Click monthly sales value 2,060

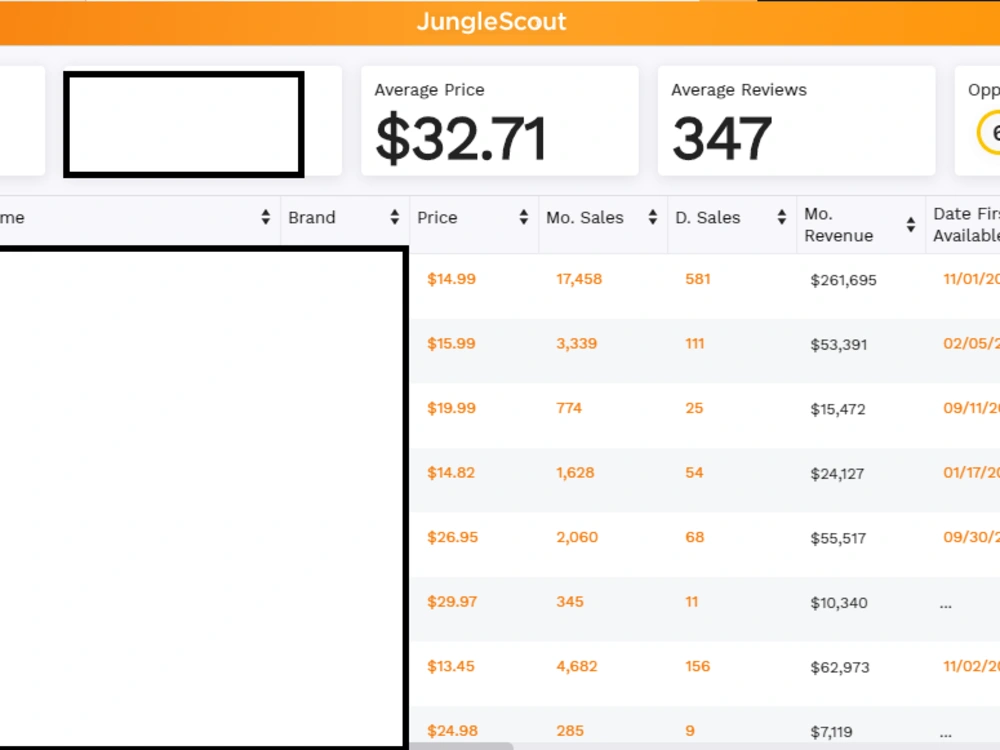(x=577, y=537)
